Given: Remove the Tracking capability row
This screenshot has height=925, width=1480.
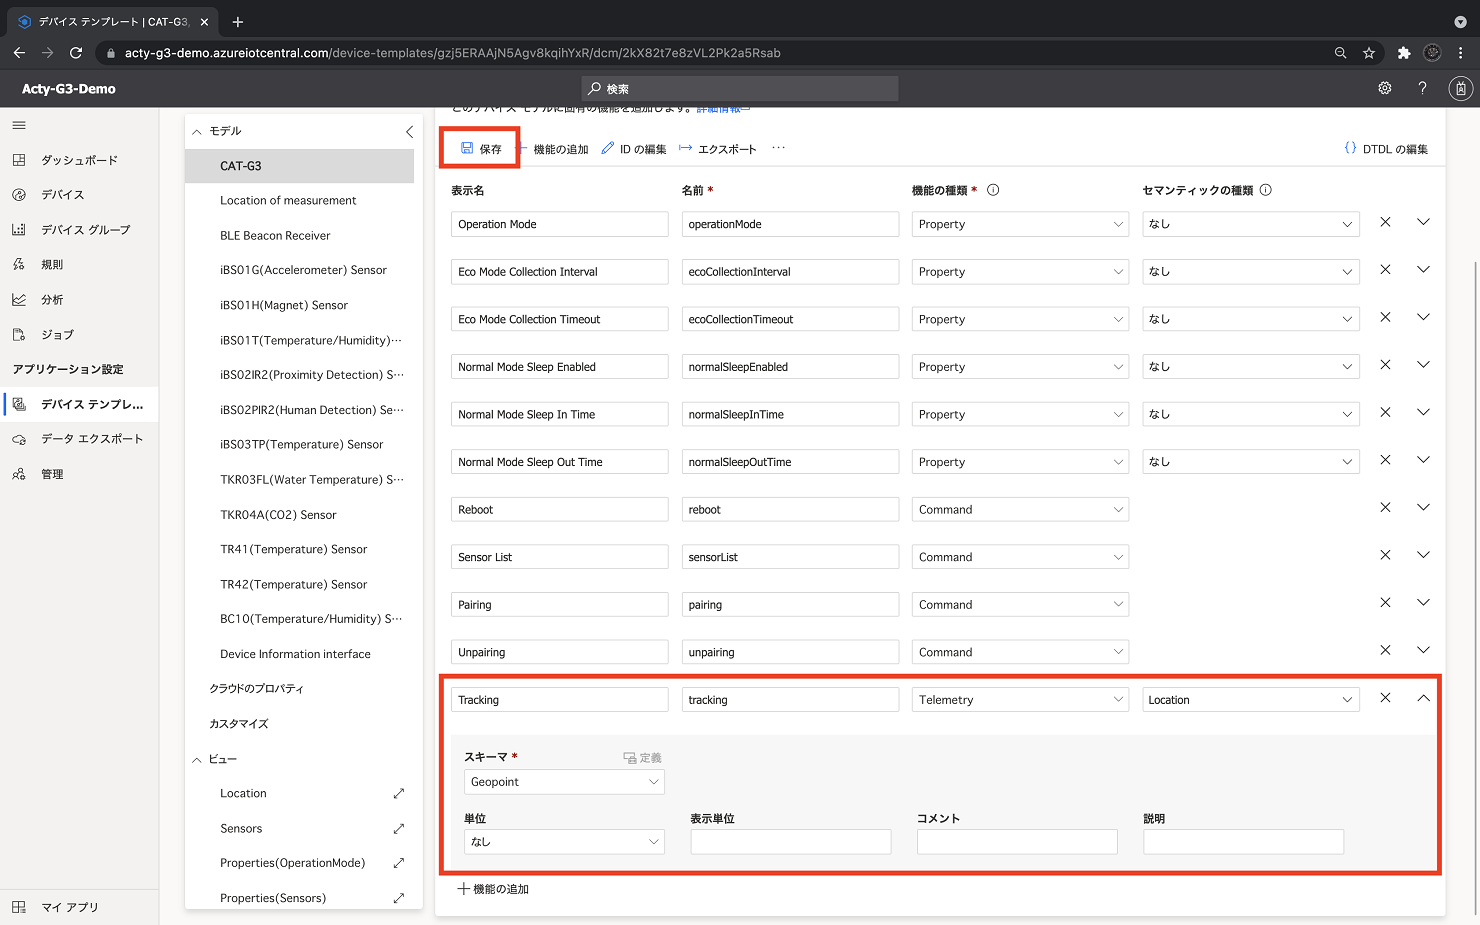Looking at the screenshot, I should 1385,698.
